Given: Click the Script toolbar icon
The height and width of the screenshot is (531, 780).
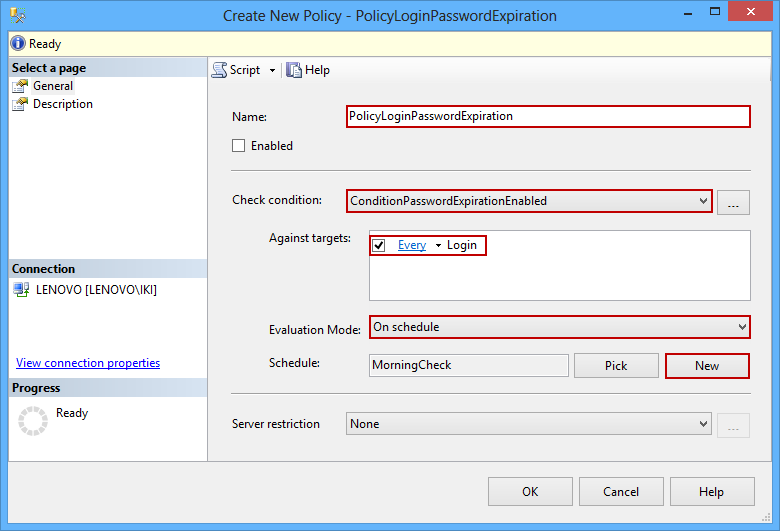Looking at the screenshot, I should [220, 70].
